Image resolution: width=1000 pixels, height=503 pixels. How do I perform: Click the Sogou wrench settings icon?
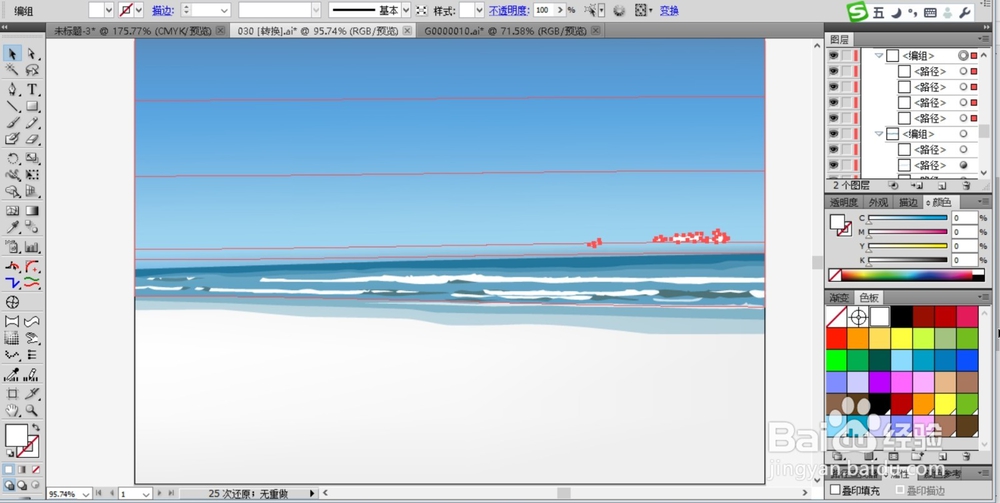tap(966, 11)
